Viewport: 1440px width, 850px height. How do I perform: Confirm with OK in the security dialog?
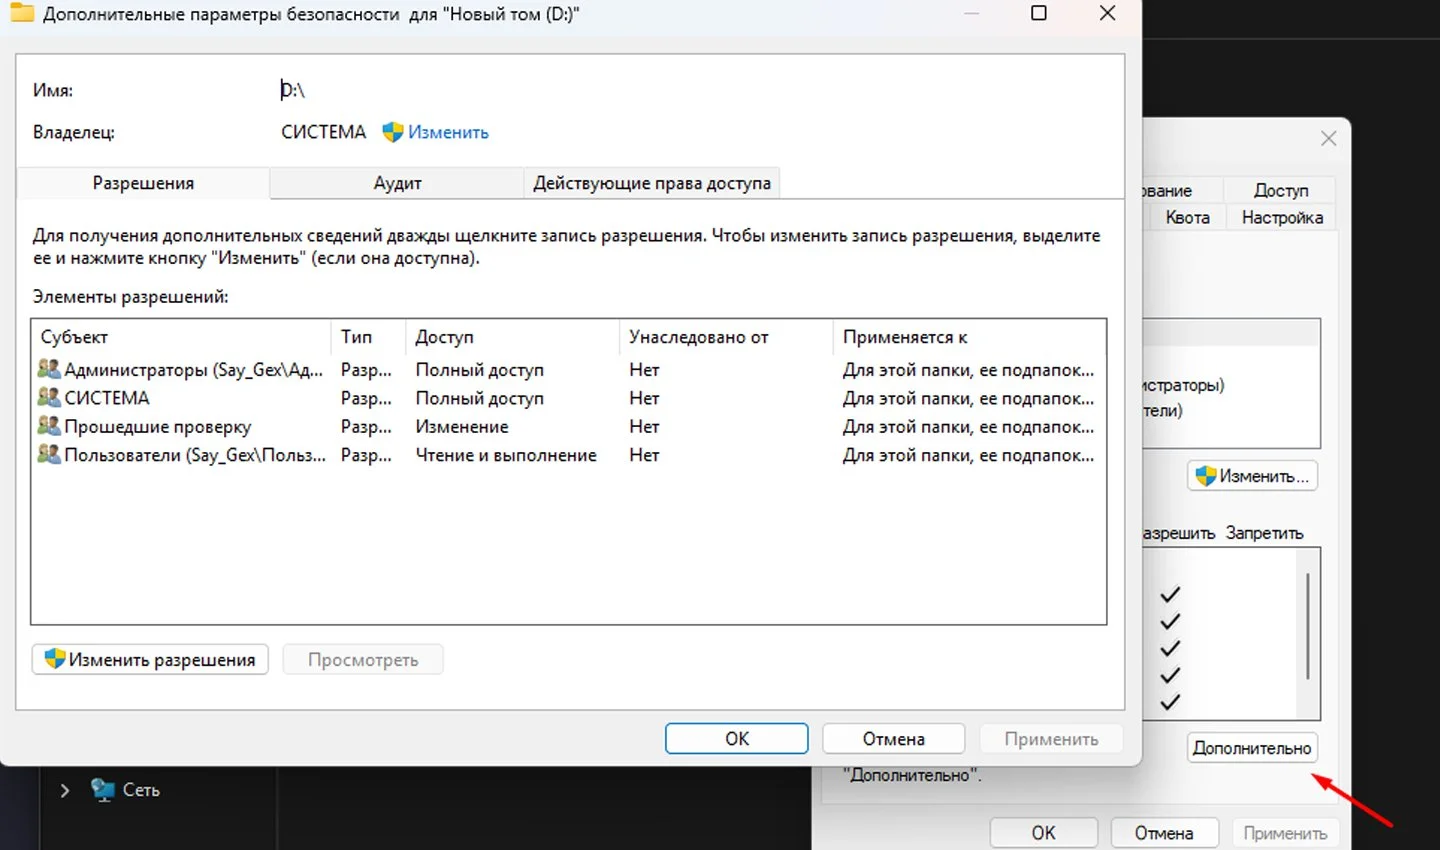point(737,739)
